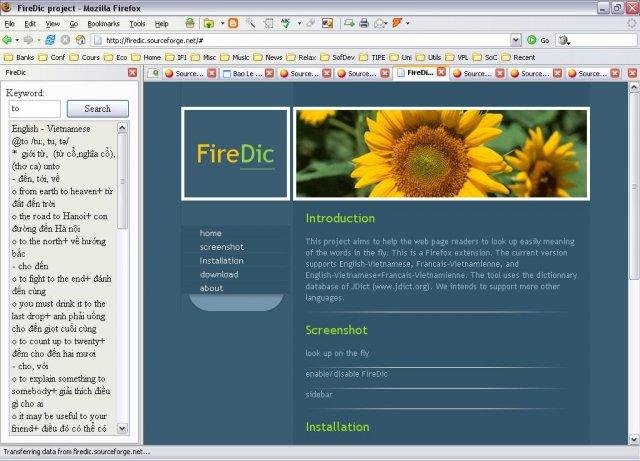640x461 pixels.
Task: Open the download link on page
Action: click(x=219, y=274)
